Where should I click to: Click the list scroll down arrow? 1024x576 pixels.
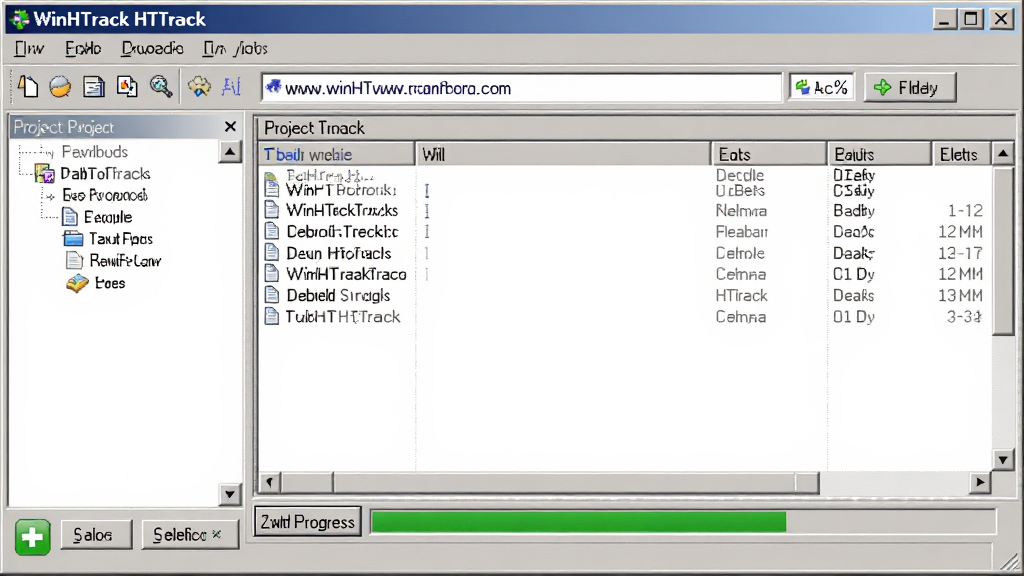(1003, 460)
